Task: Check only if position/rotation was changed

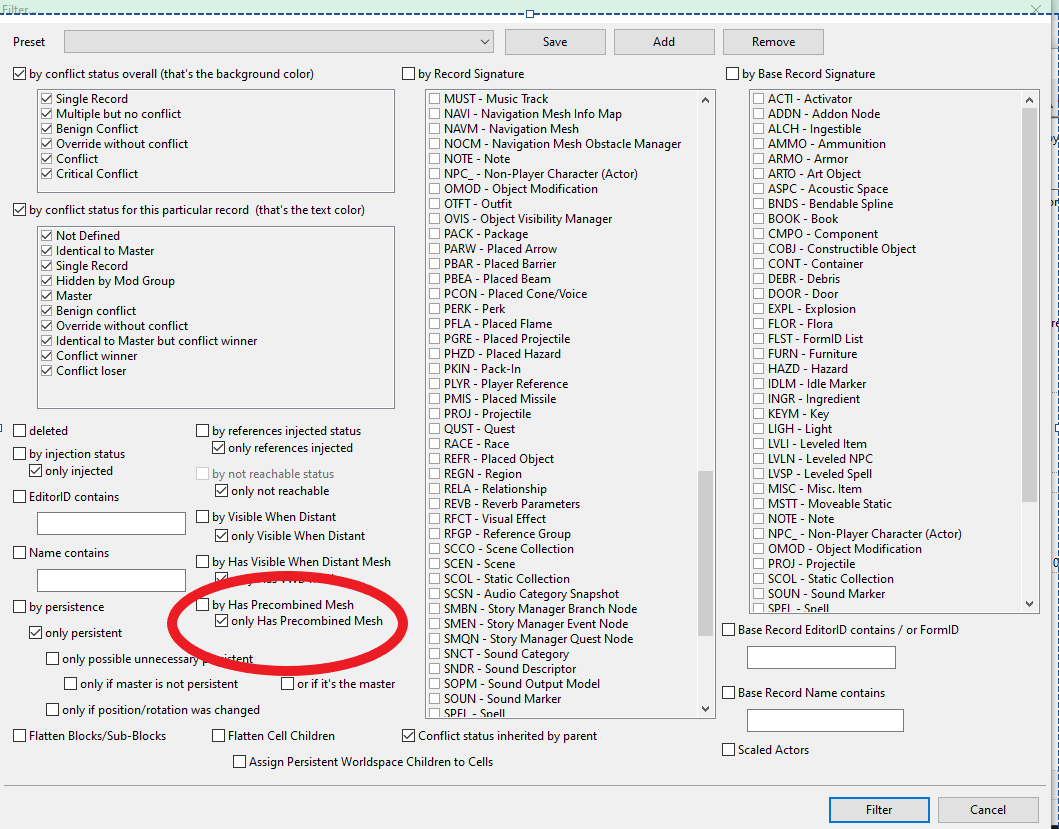Action: coord(53,709)
